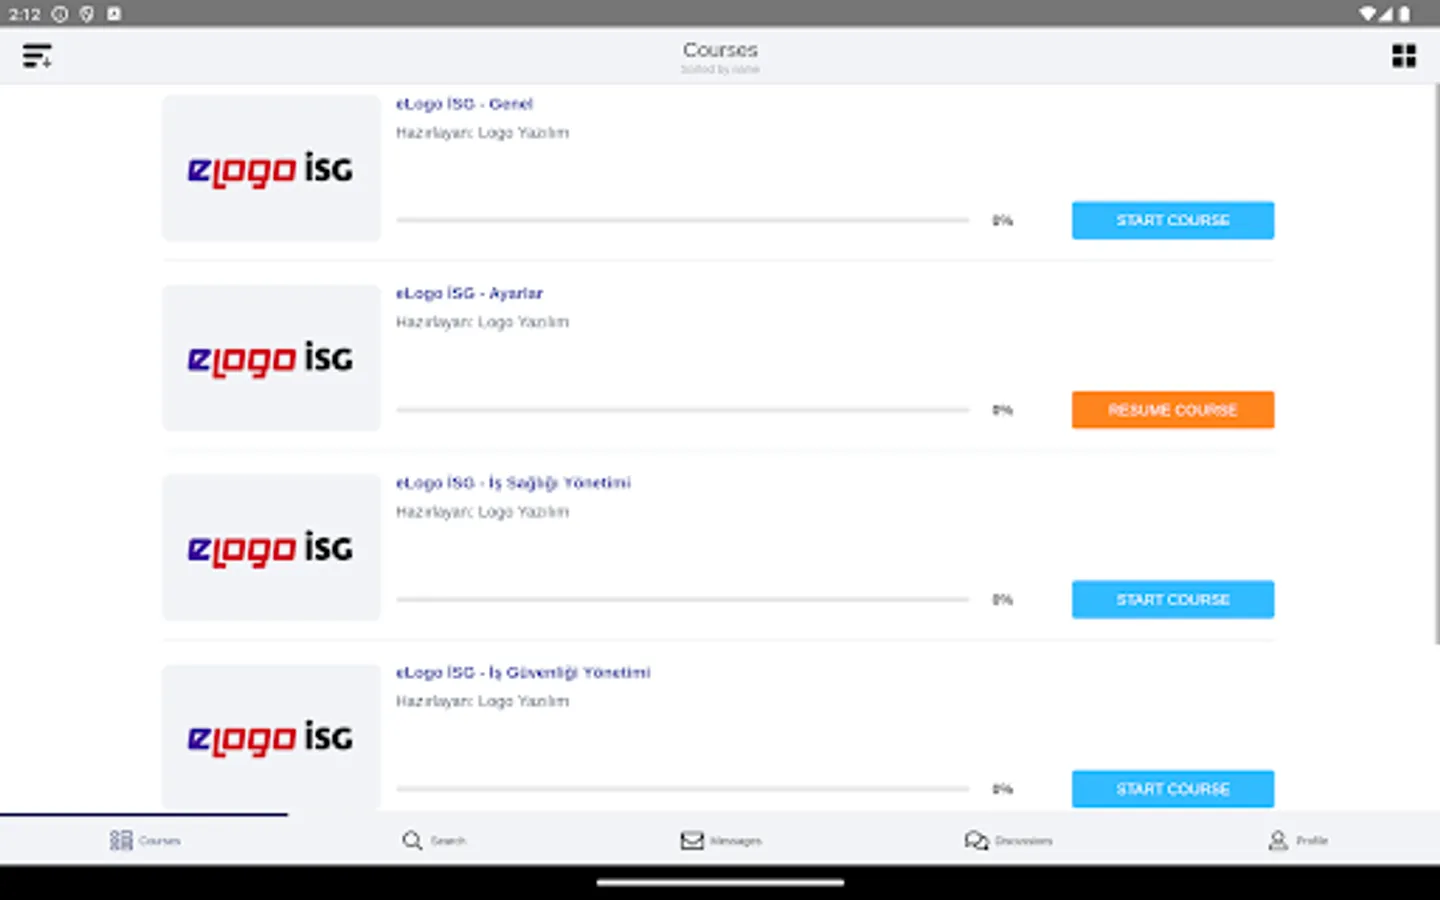
Task: Click the İş Sağlığı Yönetimi progress bar
Action: coord(683,599)
